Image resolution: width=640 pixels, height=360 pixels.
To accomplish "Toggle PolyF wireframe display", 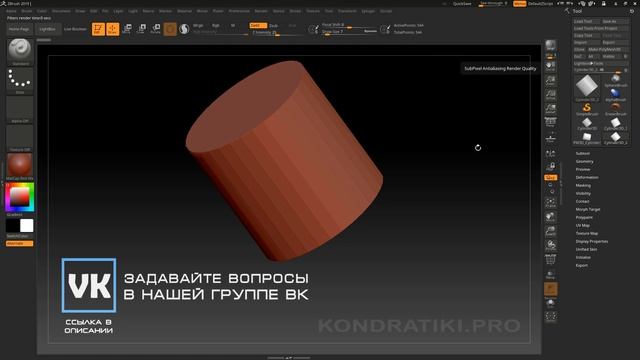I will click(x=551, y=260).
